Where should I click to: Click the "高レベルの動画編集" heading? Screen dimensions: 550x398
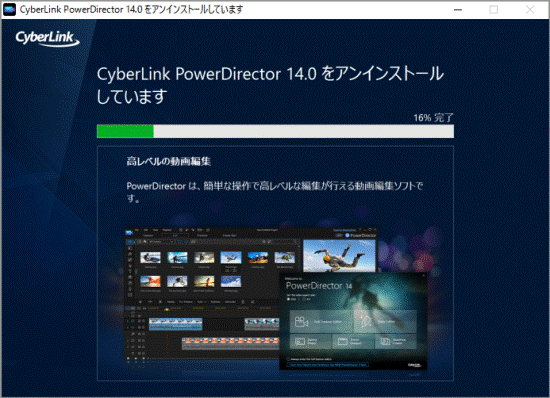(169, 161)
